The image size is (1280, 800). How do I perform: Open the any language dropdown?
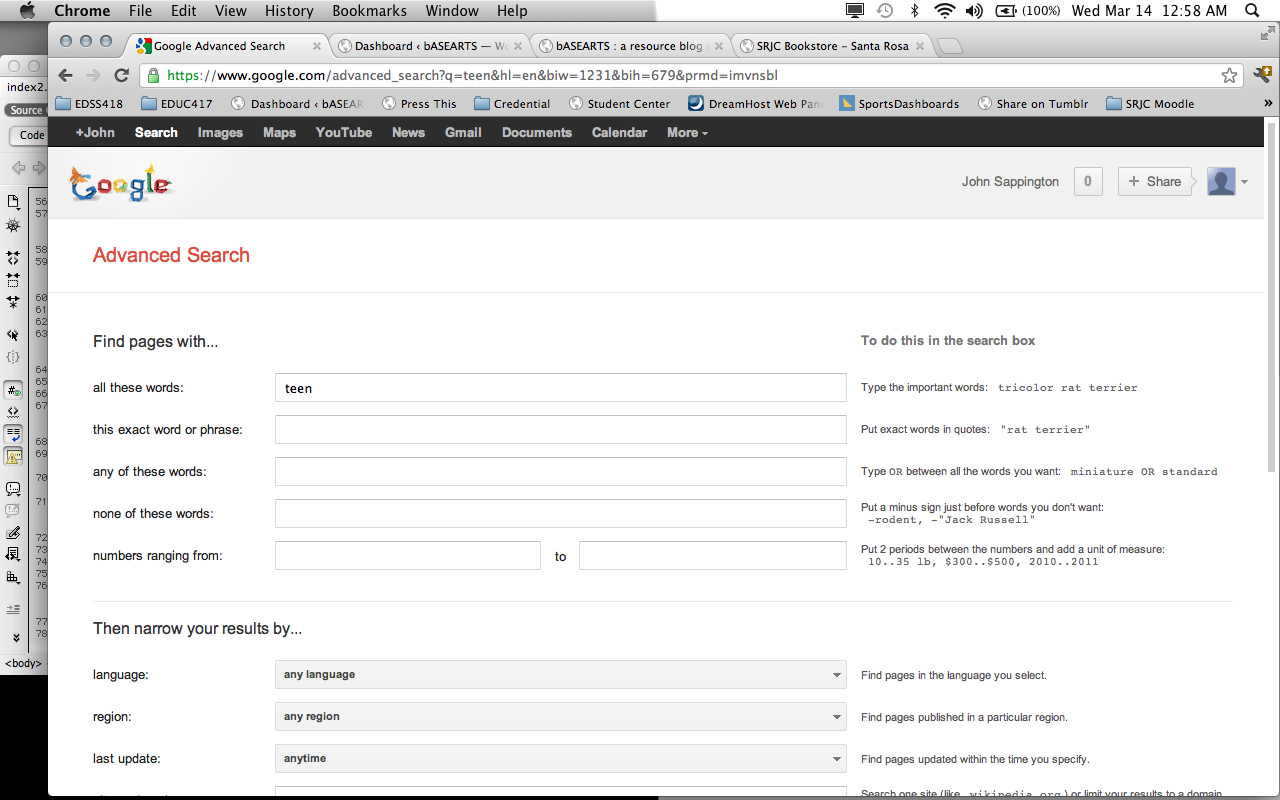pos(561,674)
